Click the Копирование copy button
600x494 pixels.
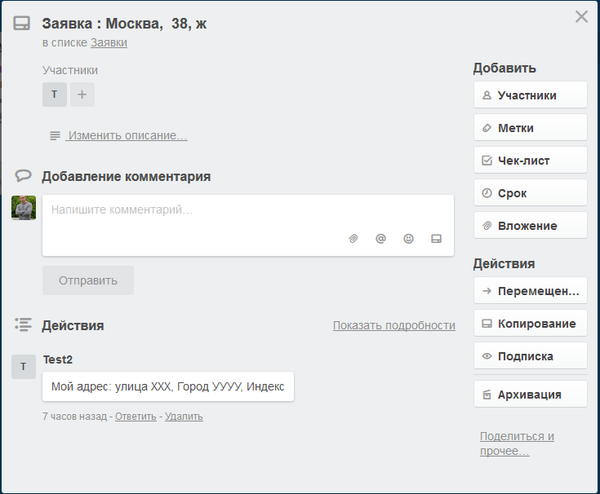pos(530,324)
